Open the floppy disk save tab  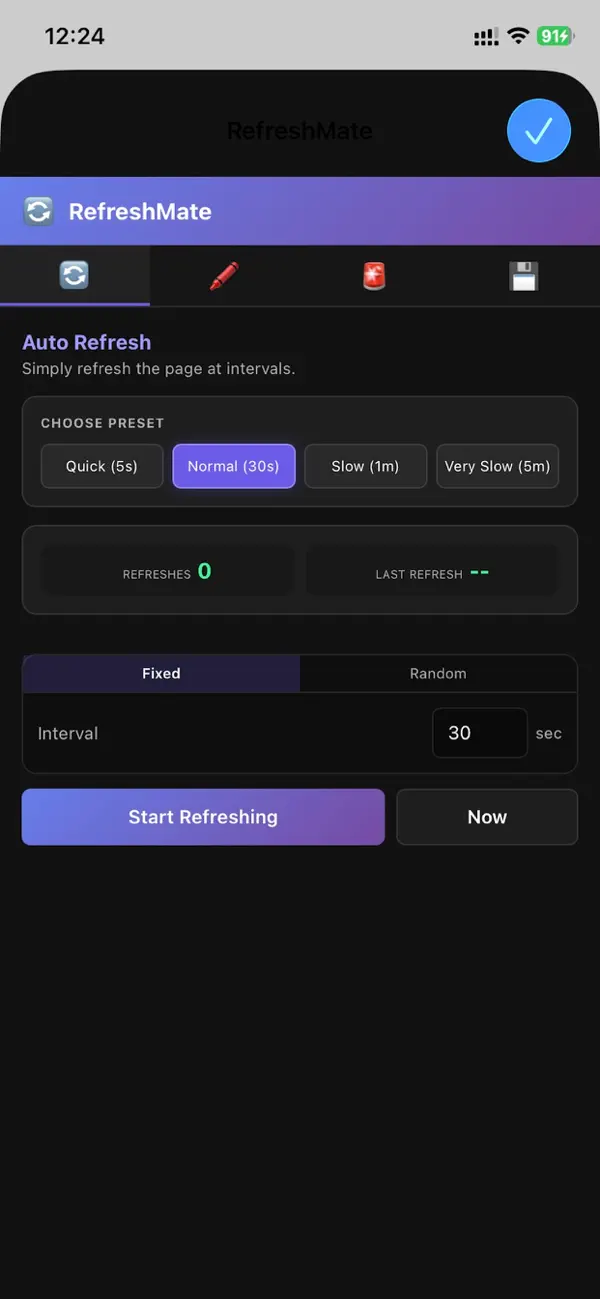524,276
